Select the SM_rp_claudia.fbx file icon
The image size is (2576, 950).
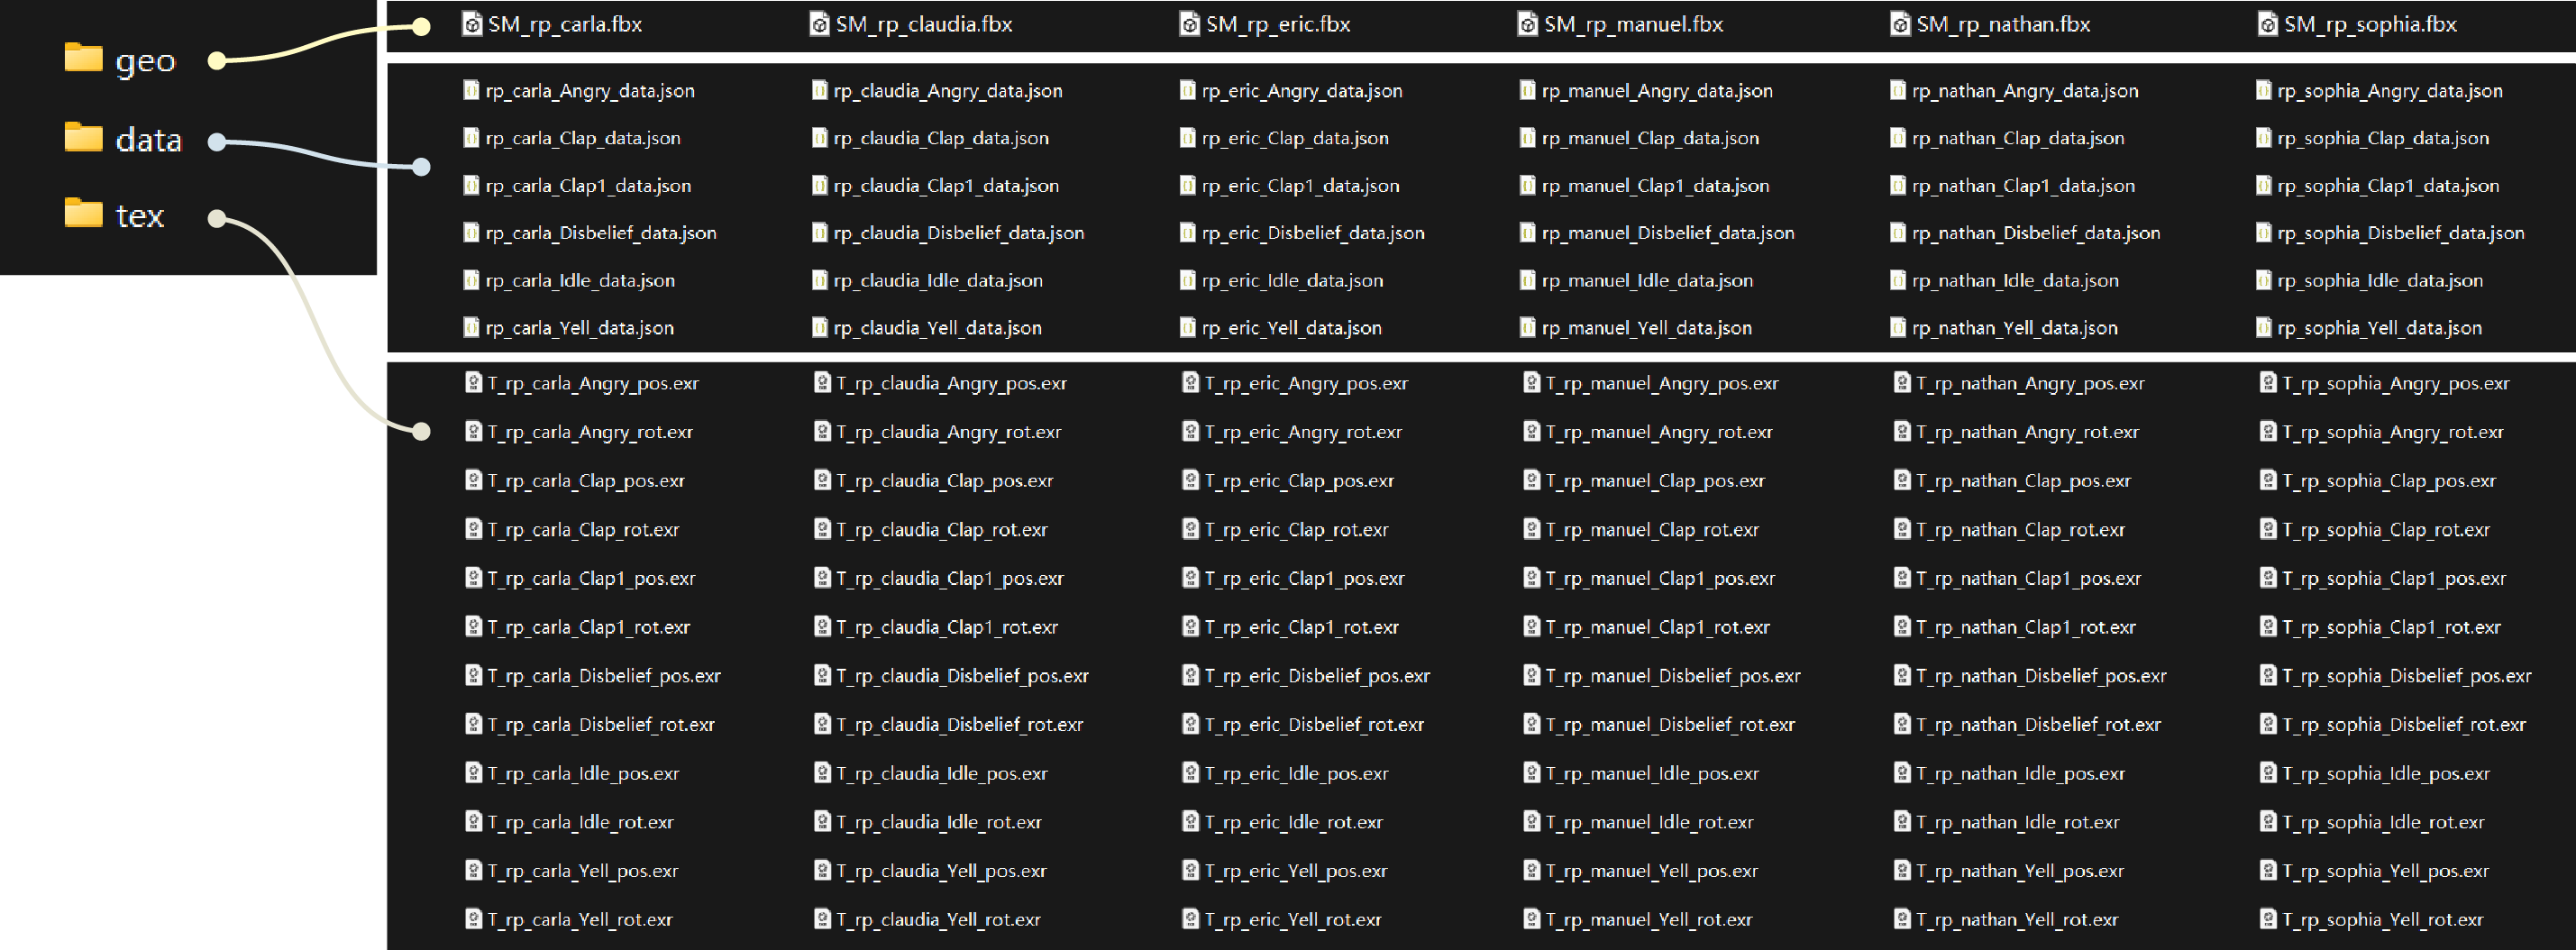point(819,24)
